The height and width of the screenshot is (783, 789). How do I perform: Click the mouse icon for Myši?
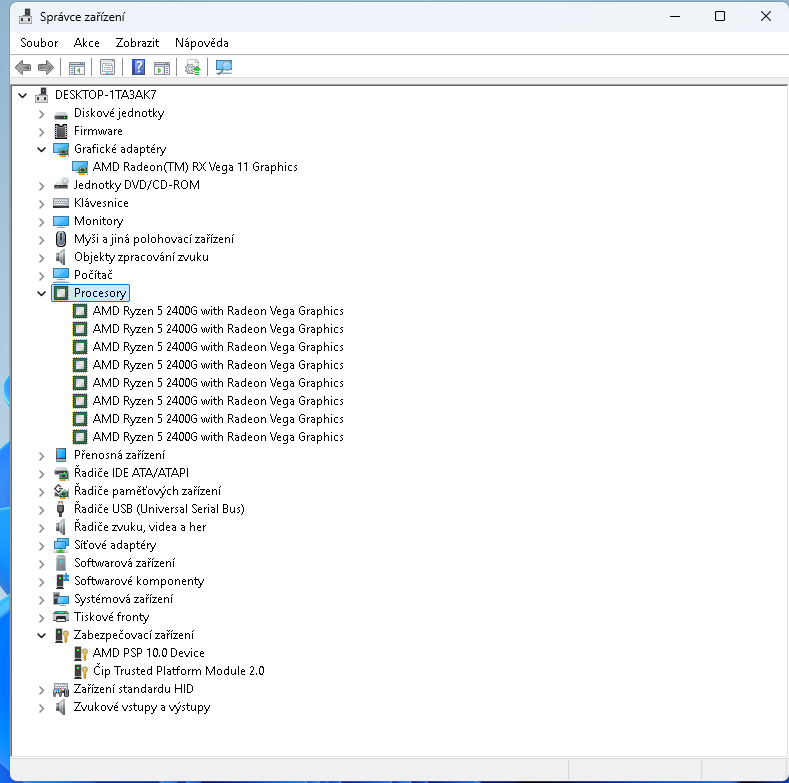[61, 239]
